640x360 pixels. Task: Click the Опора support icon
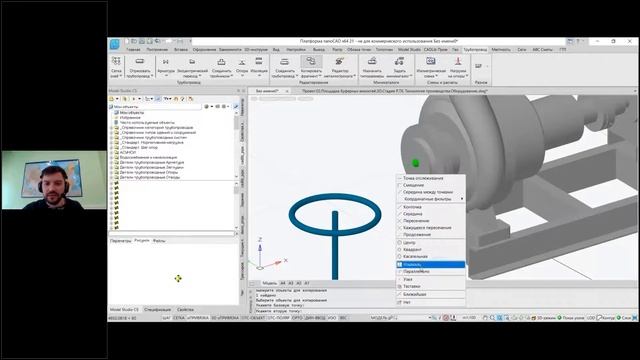point(242,62)
